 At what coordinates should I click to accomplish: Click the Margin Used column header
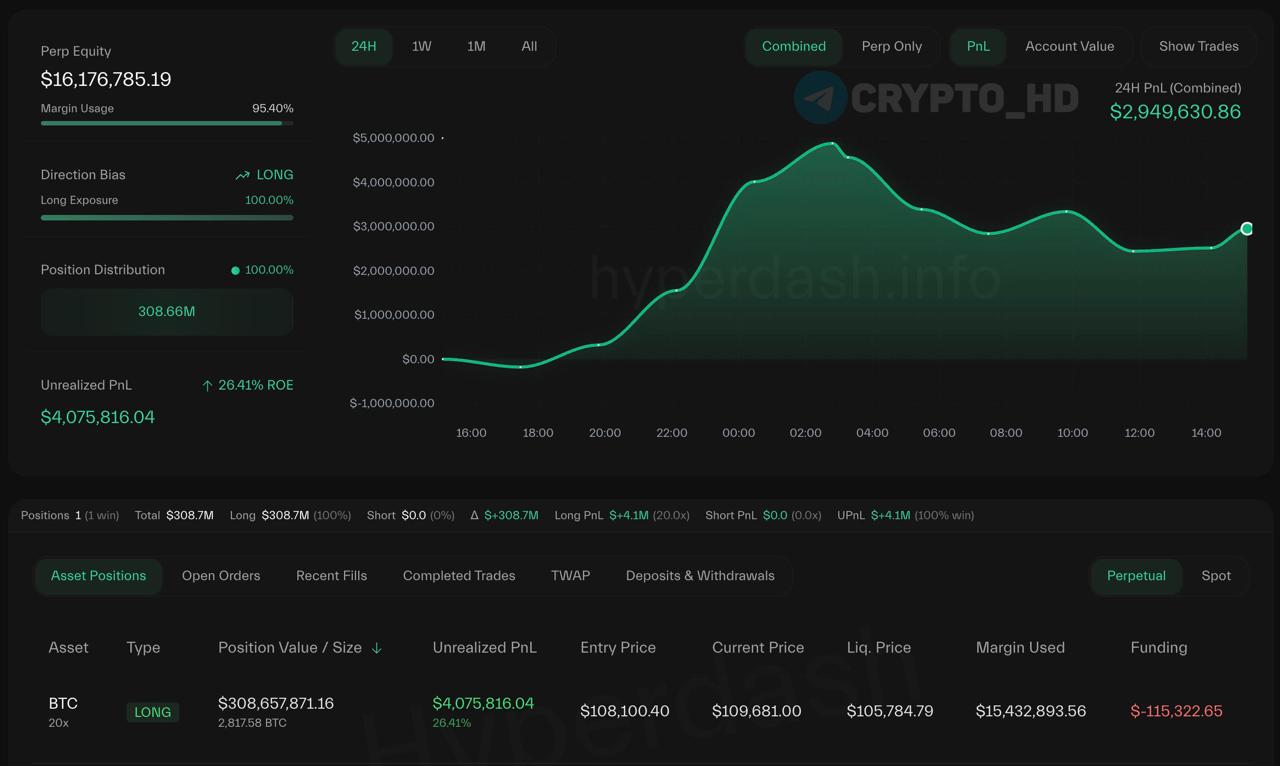coord(1020,648)
